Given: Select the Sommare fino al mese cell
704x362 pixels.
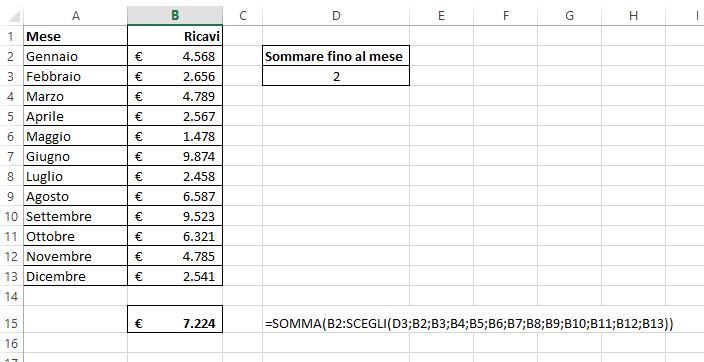Looking at the screenshot, I should (x=336, y=56).
